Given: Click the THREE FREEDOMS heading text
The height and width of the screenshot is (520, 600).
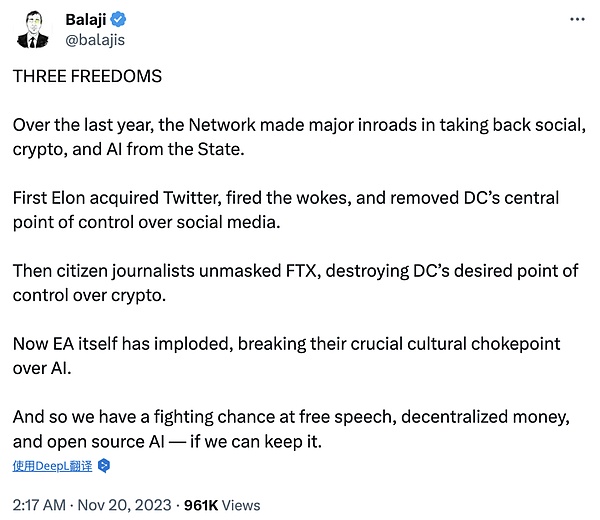Looking at the screenshot, I should pyautogui.click(x=87, y=76).
